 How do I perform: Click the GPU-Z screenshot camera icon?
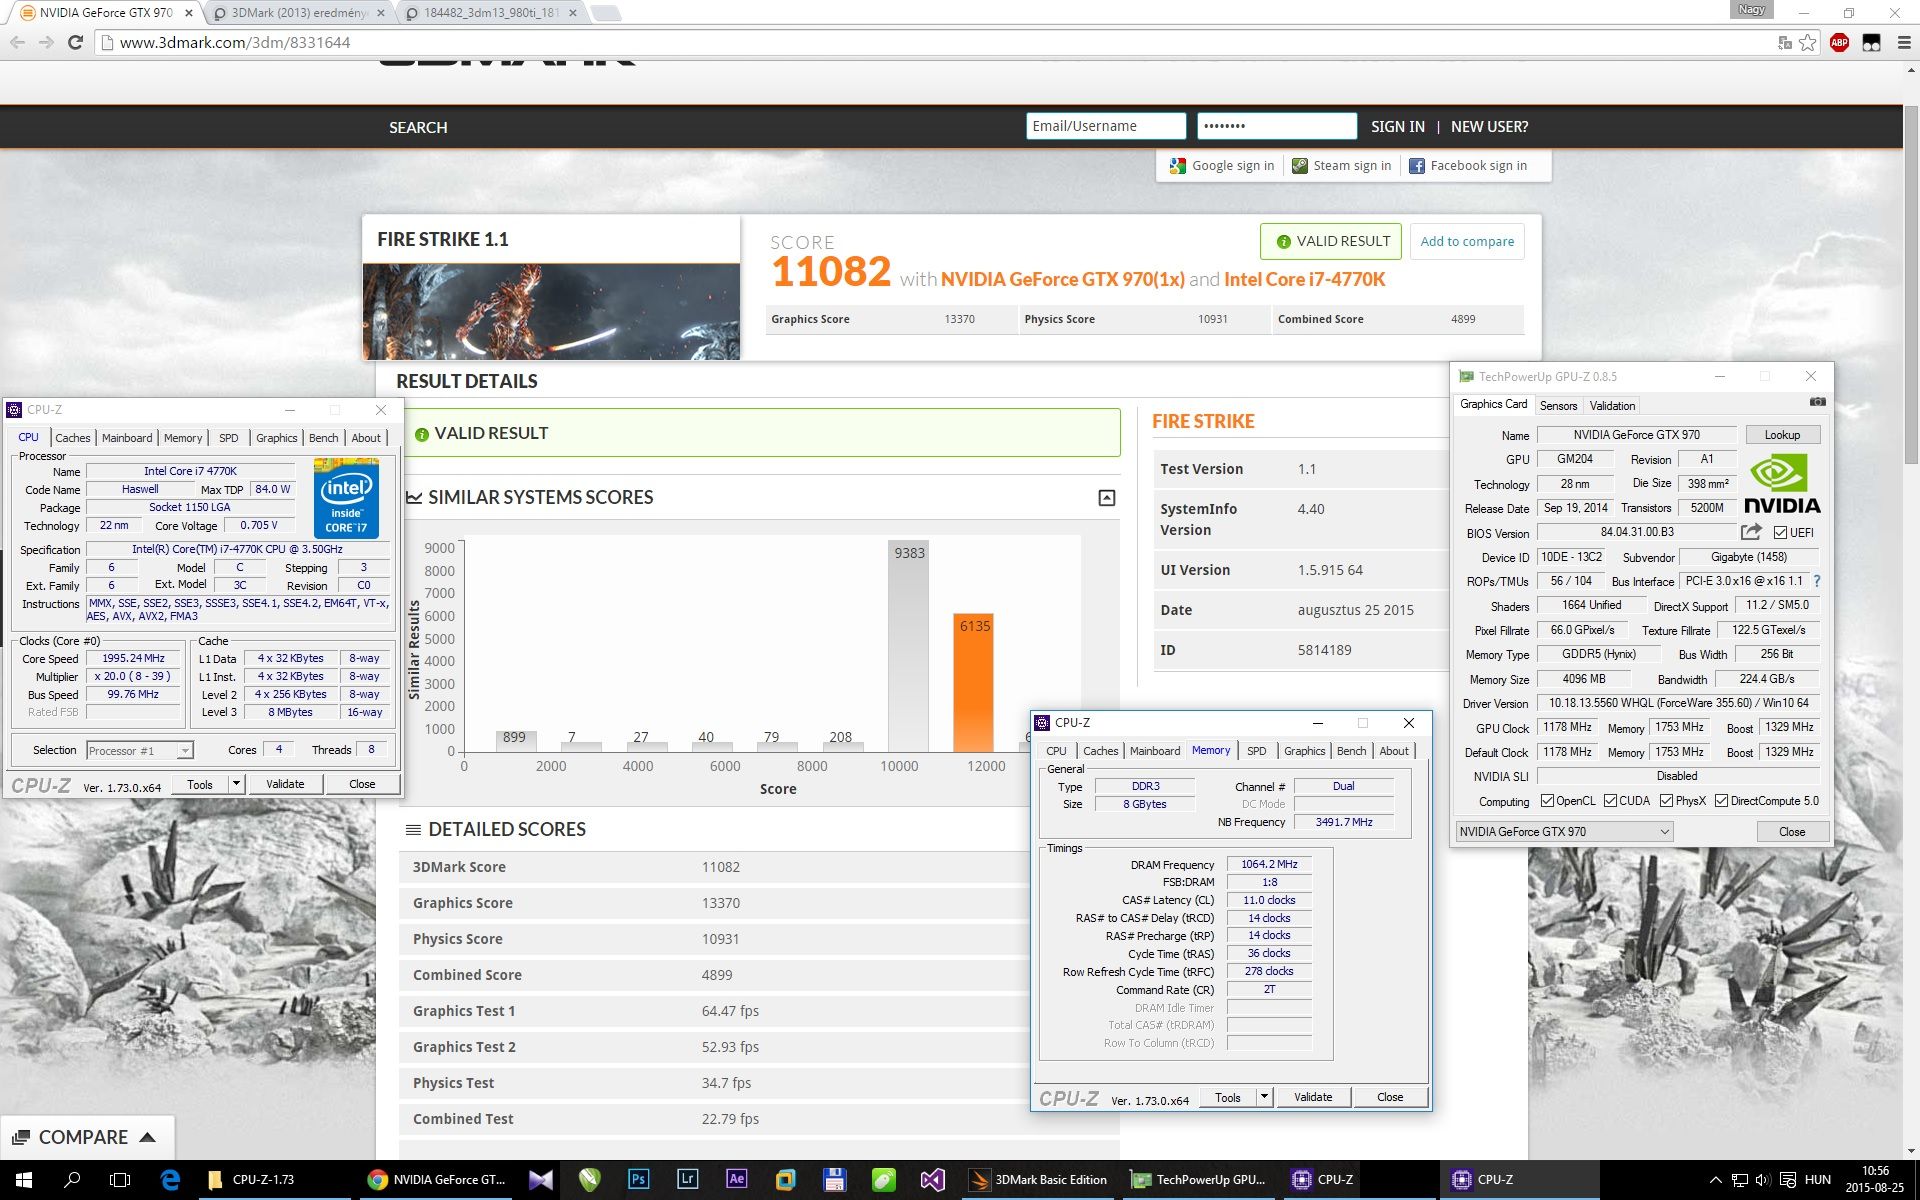click(x=1817, y=402)
